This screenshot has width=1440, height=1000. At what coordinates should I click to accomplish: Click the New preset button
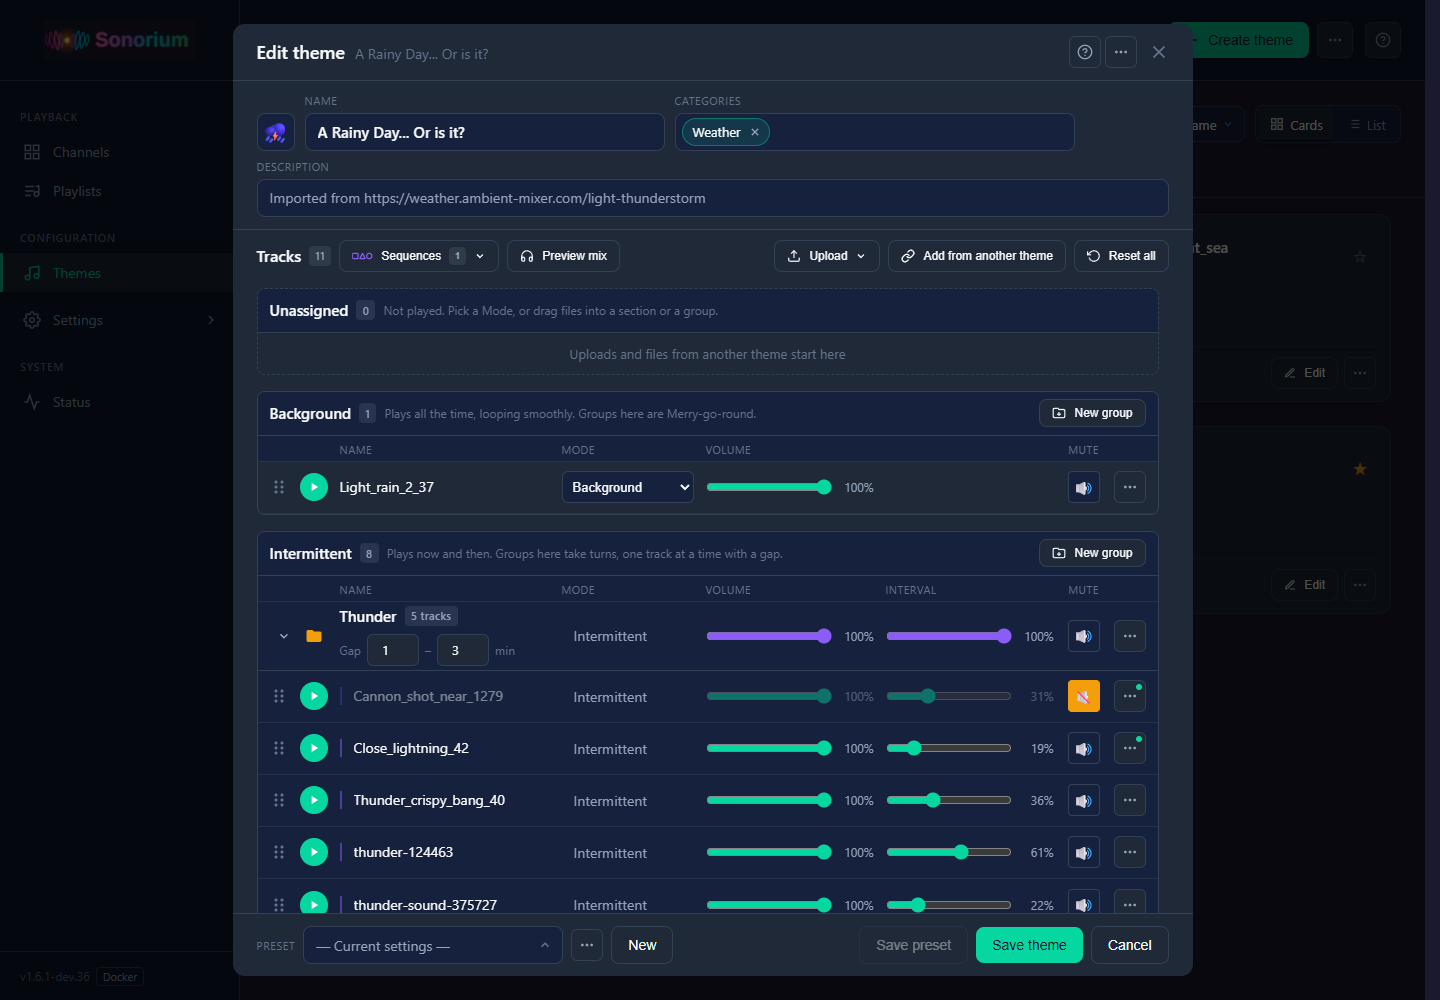pos(642,945)
